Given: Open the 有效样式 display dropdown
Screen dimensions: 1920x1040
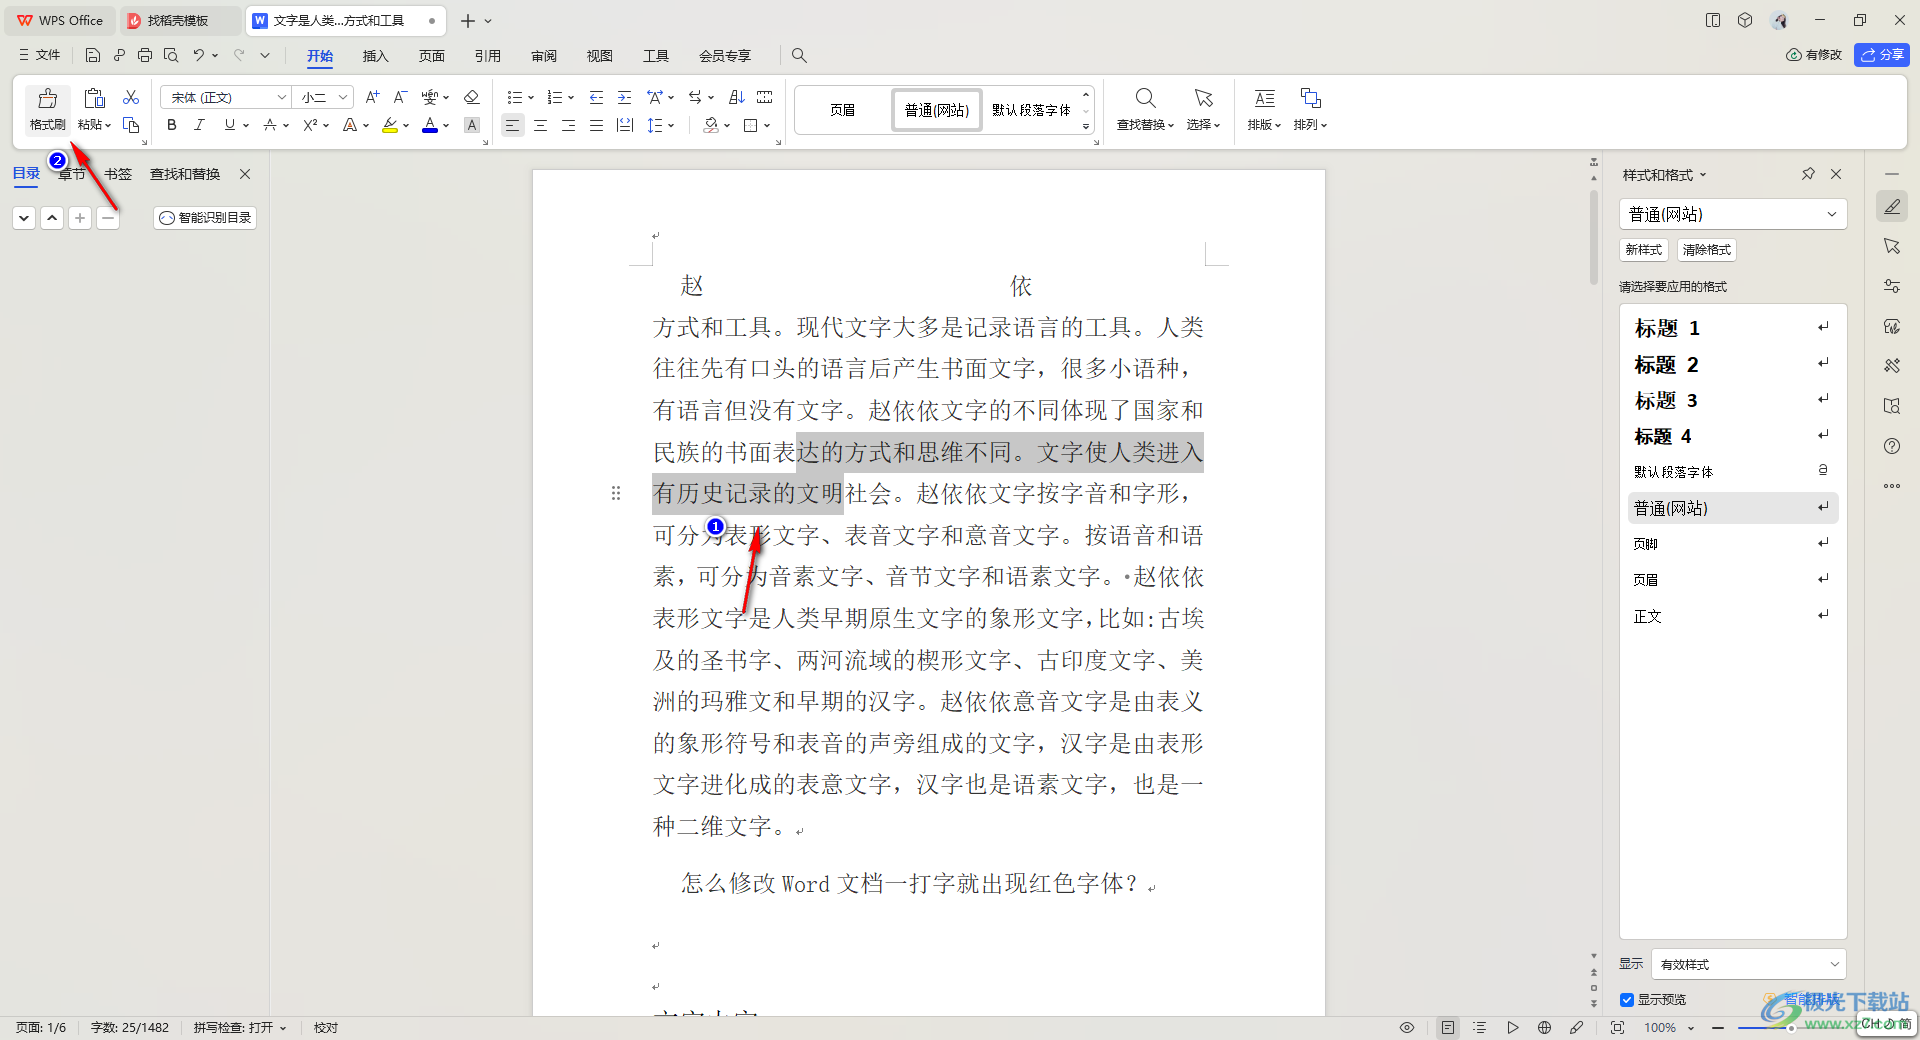Looking at the screenshot, I should [x=1748, y=964].
